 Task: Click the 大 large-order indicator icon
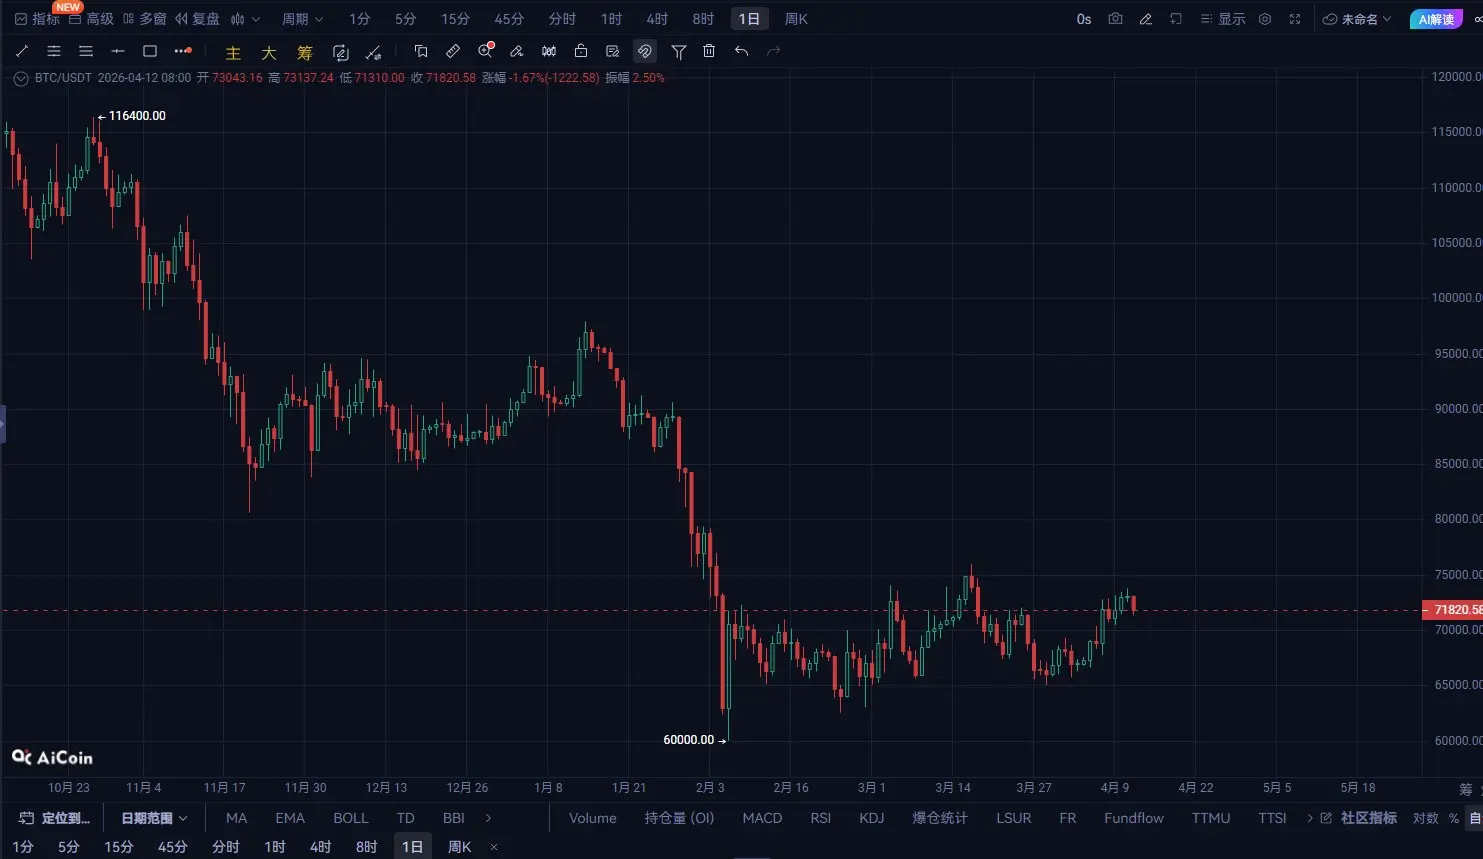click(269, 53)
